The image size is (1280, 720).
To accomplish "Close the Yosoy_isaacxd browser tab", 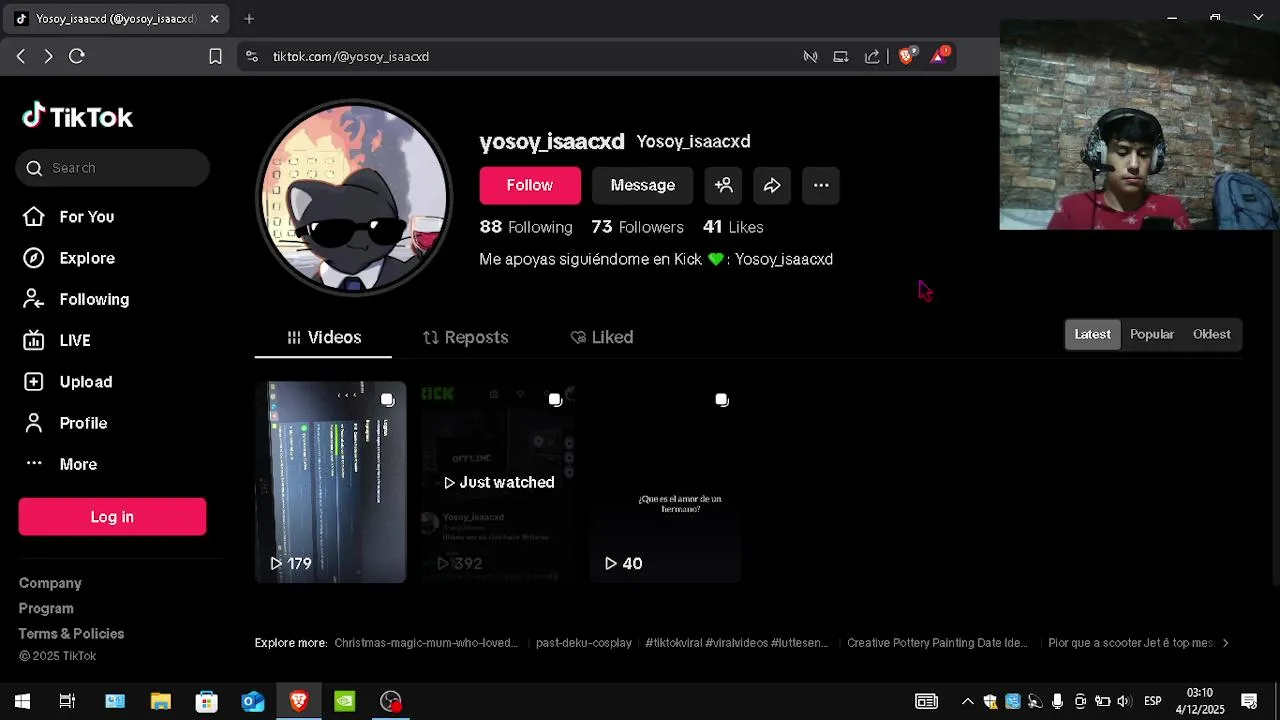I will [x=214, y=19].
